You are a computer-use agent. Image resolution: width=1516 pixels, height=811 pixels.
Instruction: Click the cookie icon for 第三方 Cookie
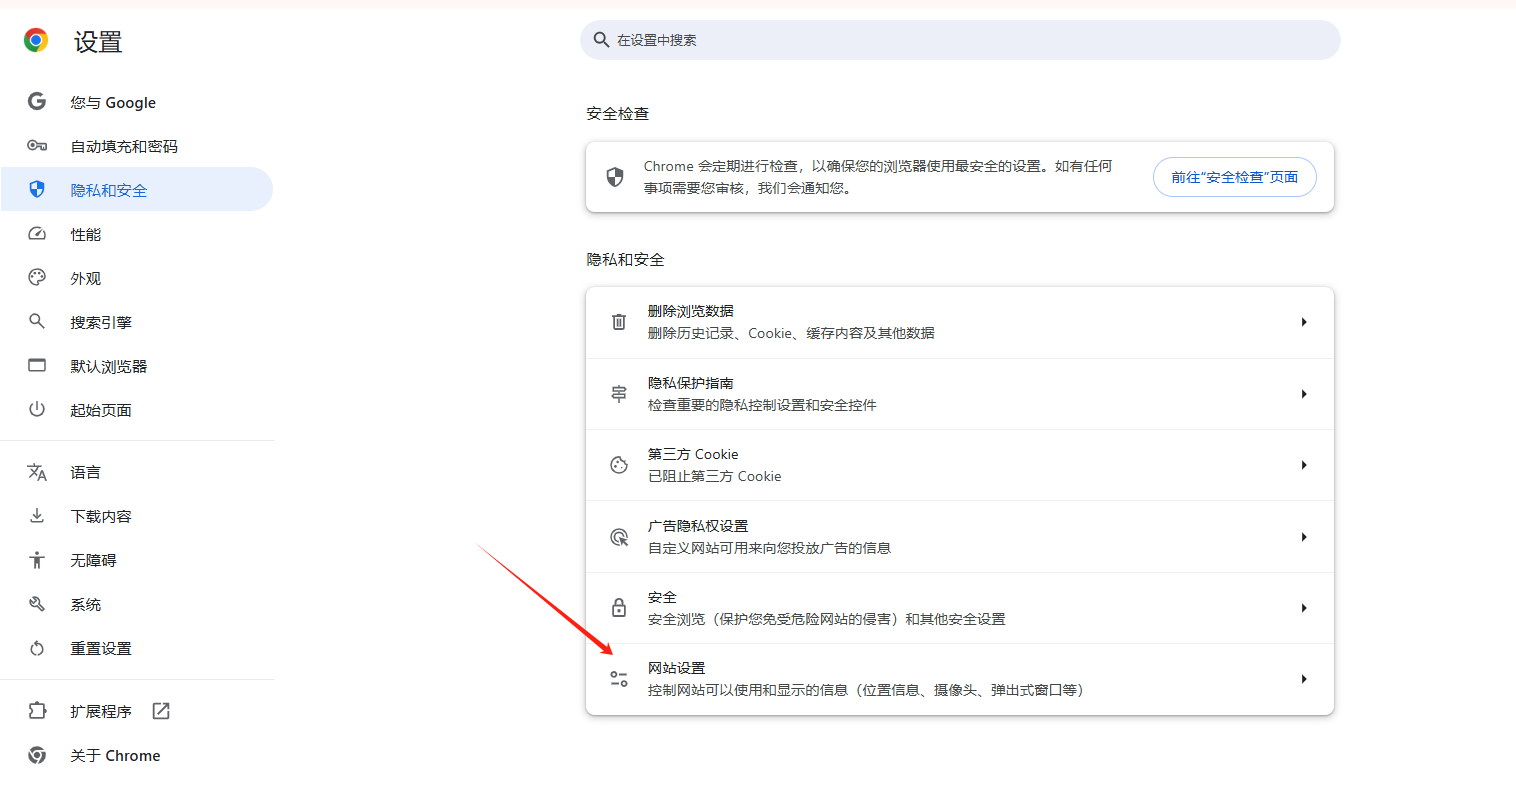619,465
